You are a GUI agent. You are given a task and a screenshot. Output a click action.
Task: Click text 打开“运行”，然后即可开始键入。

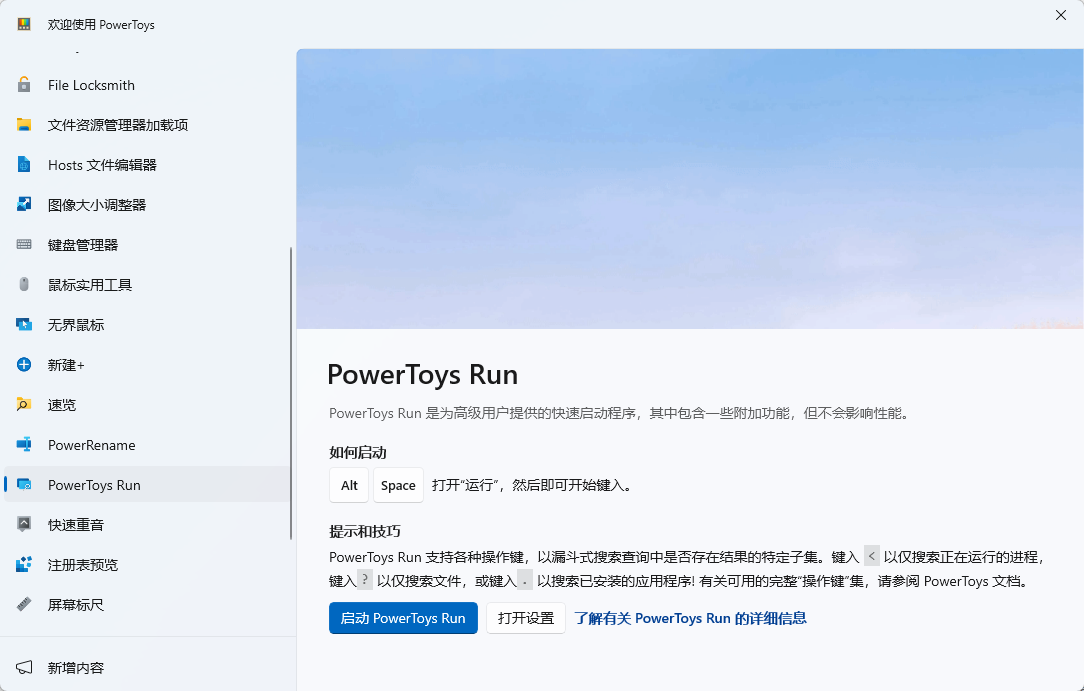pyautogui.click(x=532, y=485)
